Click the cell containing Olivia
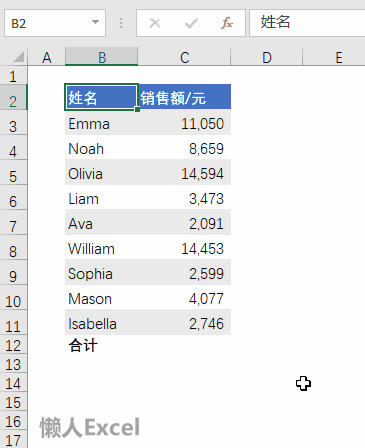 (x=101, y=172)
